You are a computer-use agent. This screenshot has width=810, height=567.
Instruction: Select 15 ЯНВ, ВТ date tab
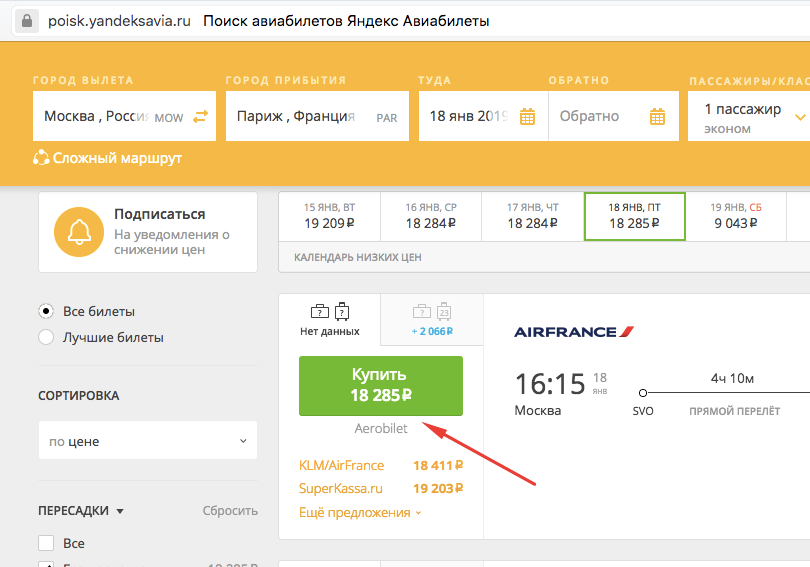coord(330,216)
